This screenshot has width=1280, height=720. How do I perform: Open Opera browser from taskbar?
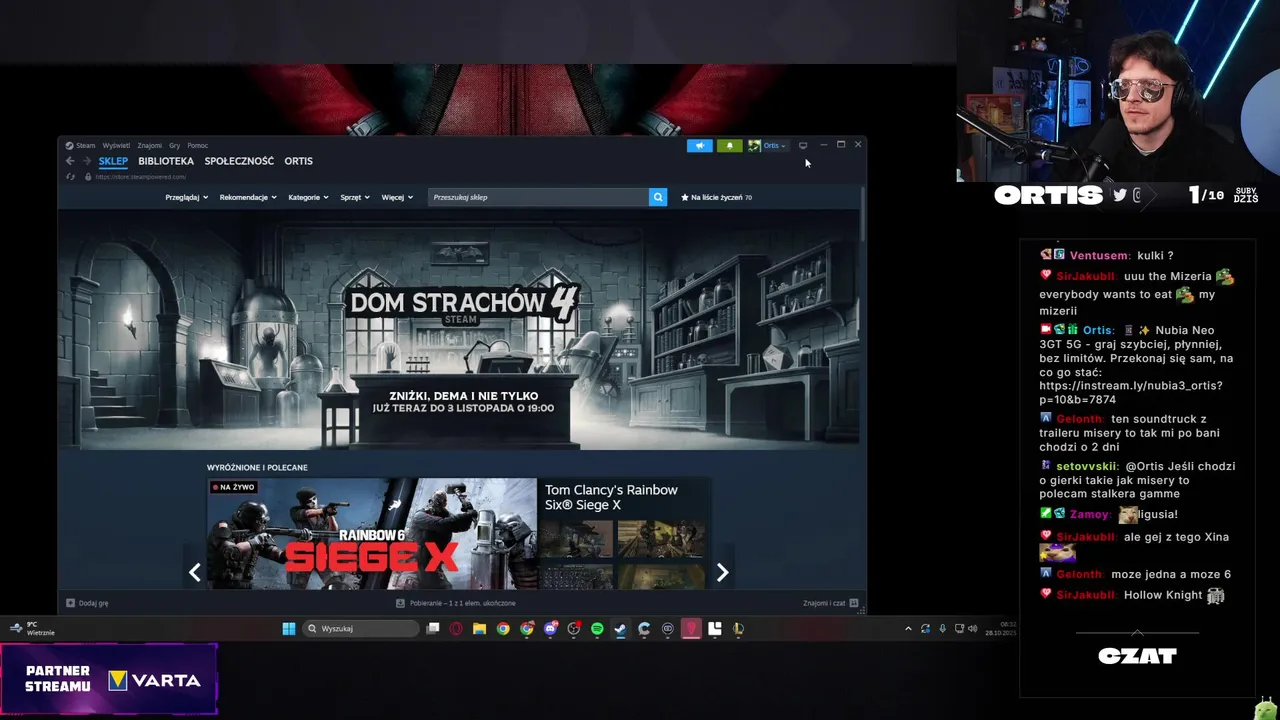pyautogui.click(x=456, y=628)
